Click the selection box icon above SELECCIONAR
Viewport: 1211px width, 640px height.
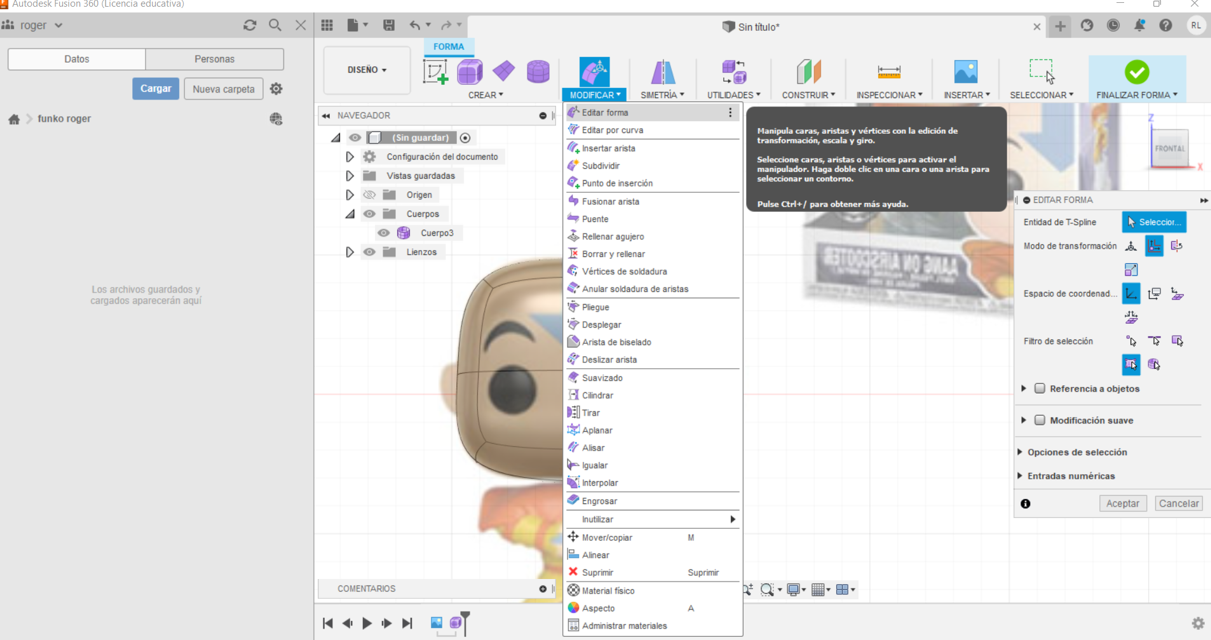[x=1041, y=70]
